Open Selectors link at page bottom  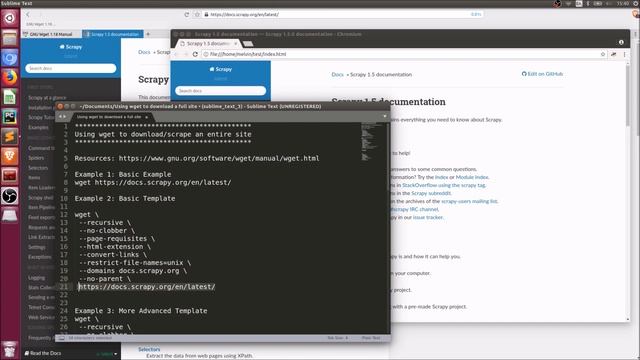149,349
